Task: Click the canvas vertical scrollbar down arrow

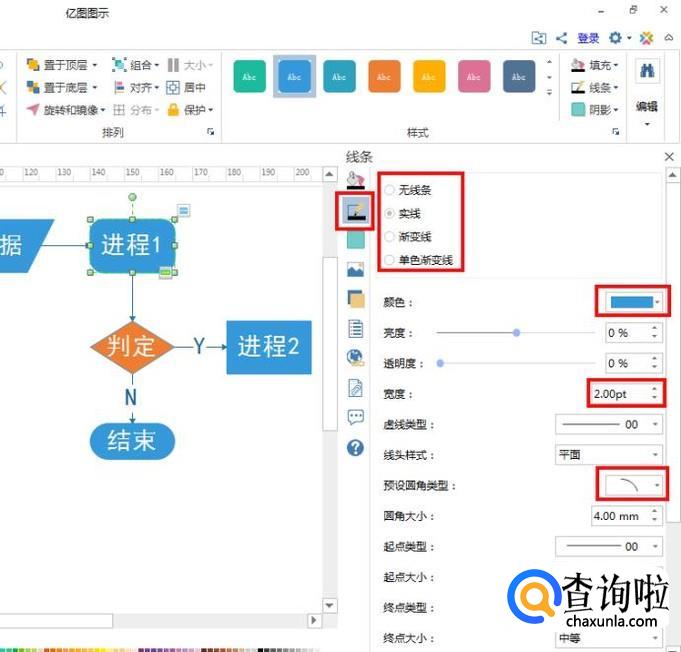Action: coord(329,605)
